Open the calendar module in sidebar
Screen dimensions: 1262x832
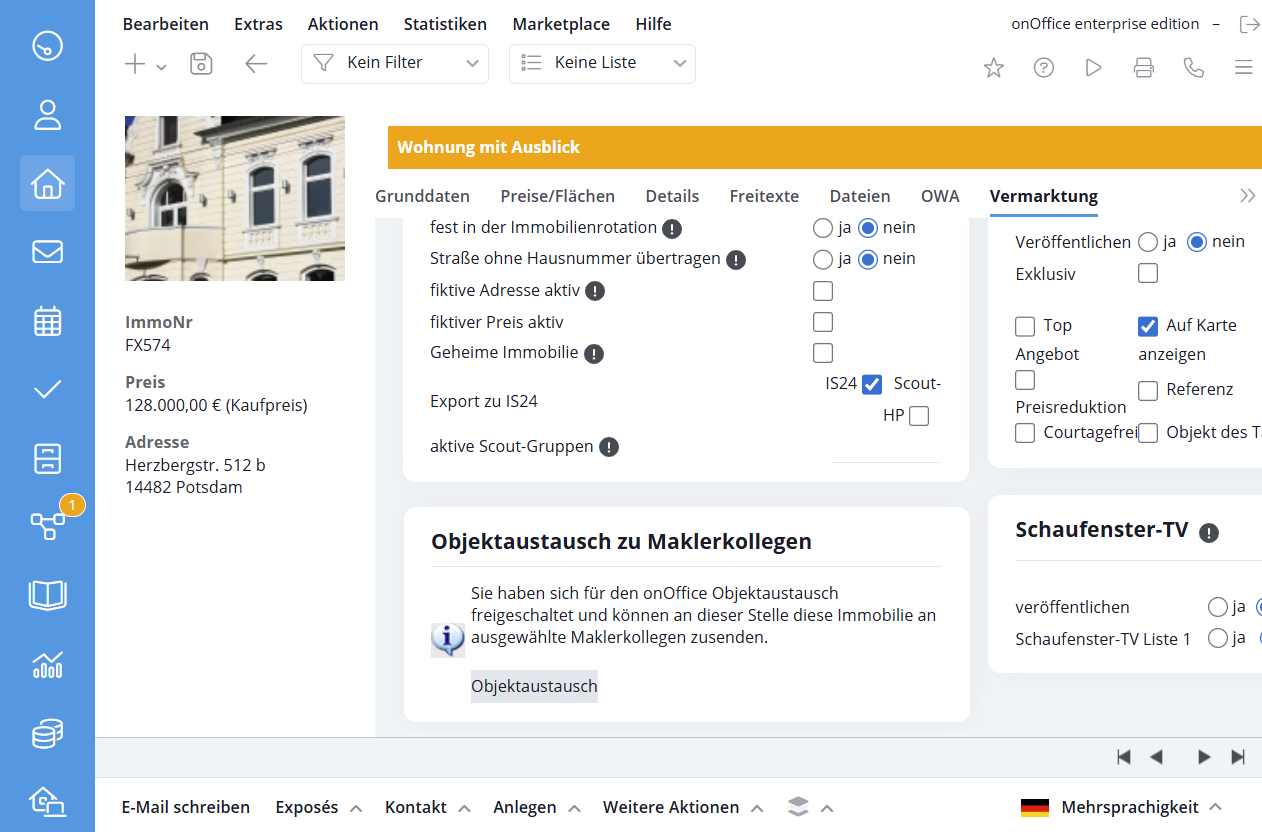(x=47, y=321)
